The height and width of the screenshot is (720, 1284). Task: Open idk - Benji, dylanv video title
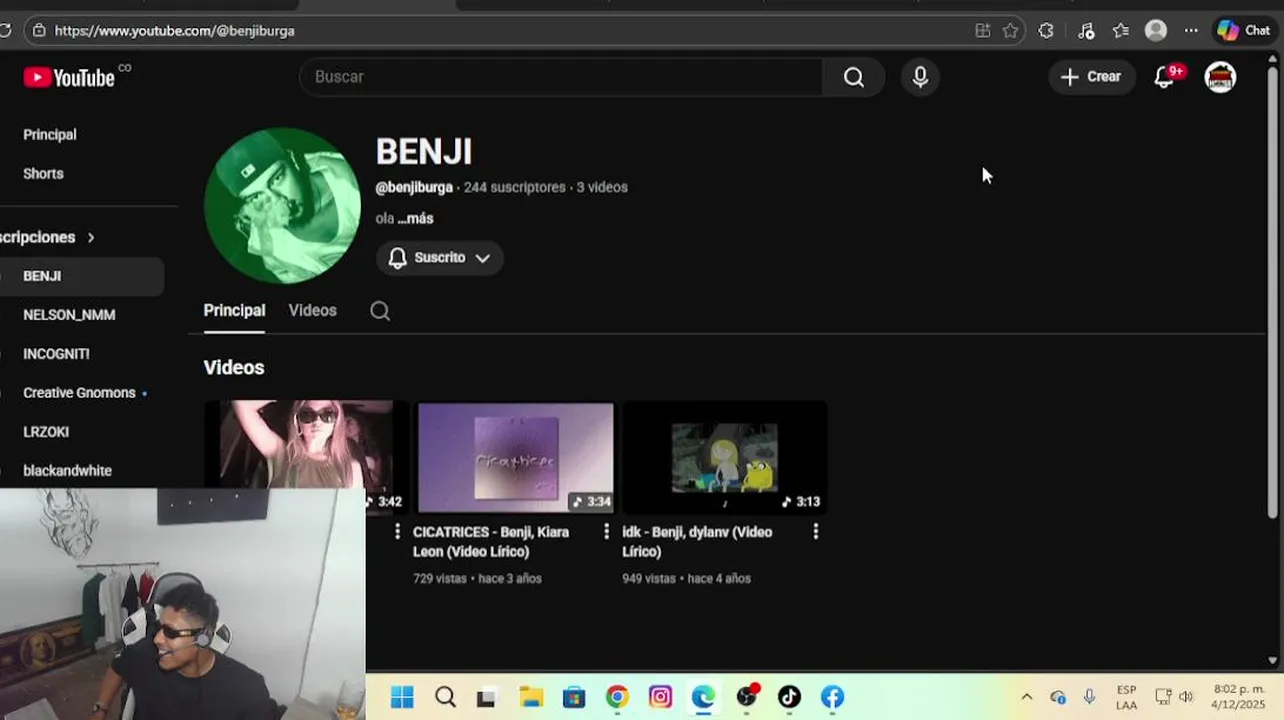pyautogui.click(x=697, y=542)
